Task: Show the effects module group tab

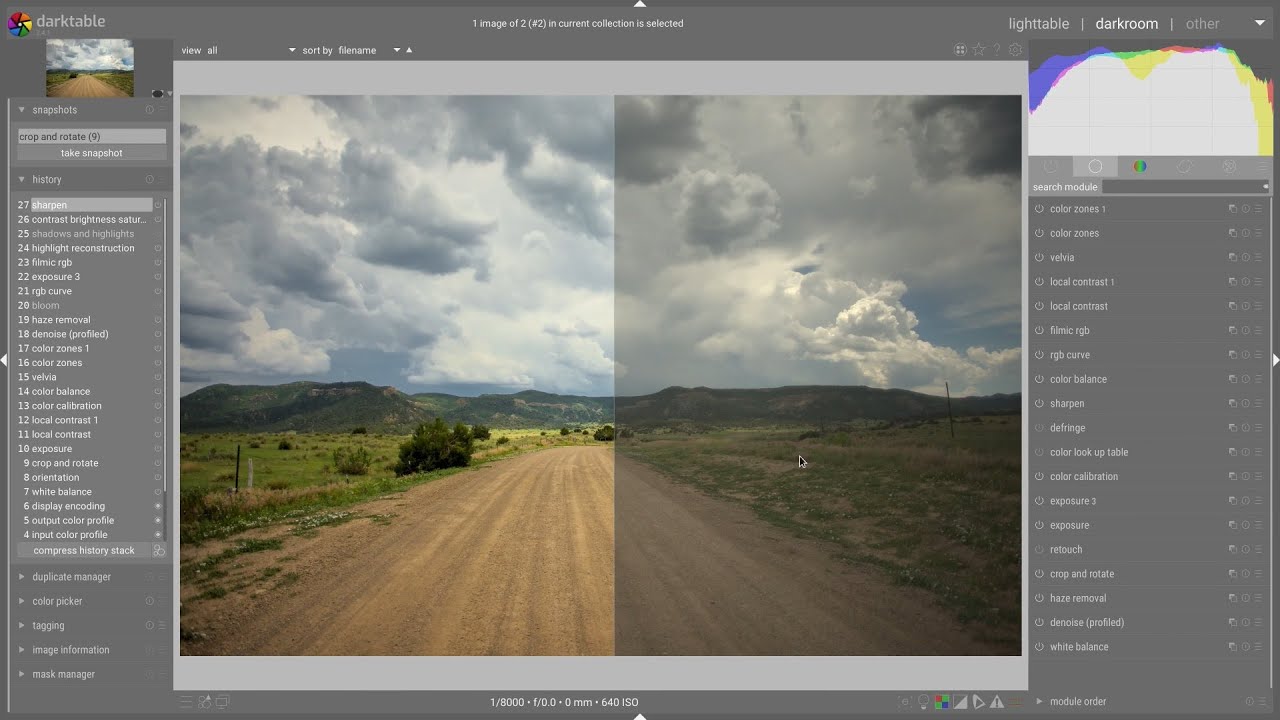Action: [x=1229, y=167]
